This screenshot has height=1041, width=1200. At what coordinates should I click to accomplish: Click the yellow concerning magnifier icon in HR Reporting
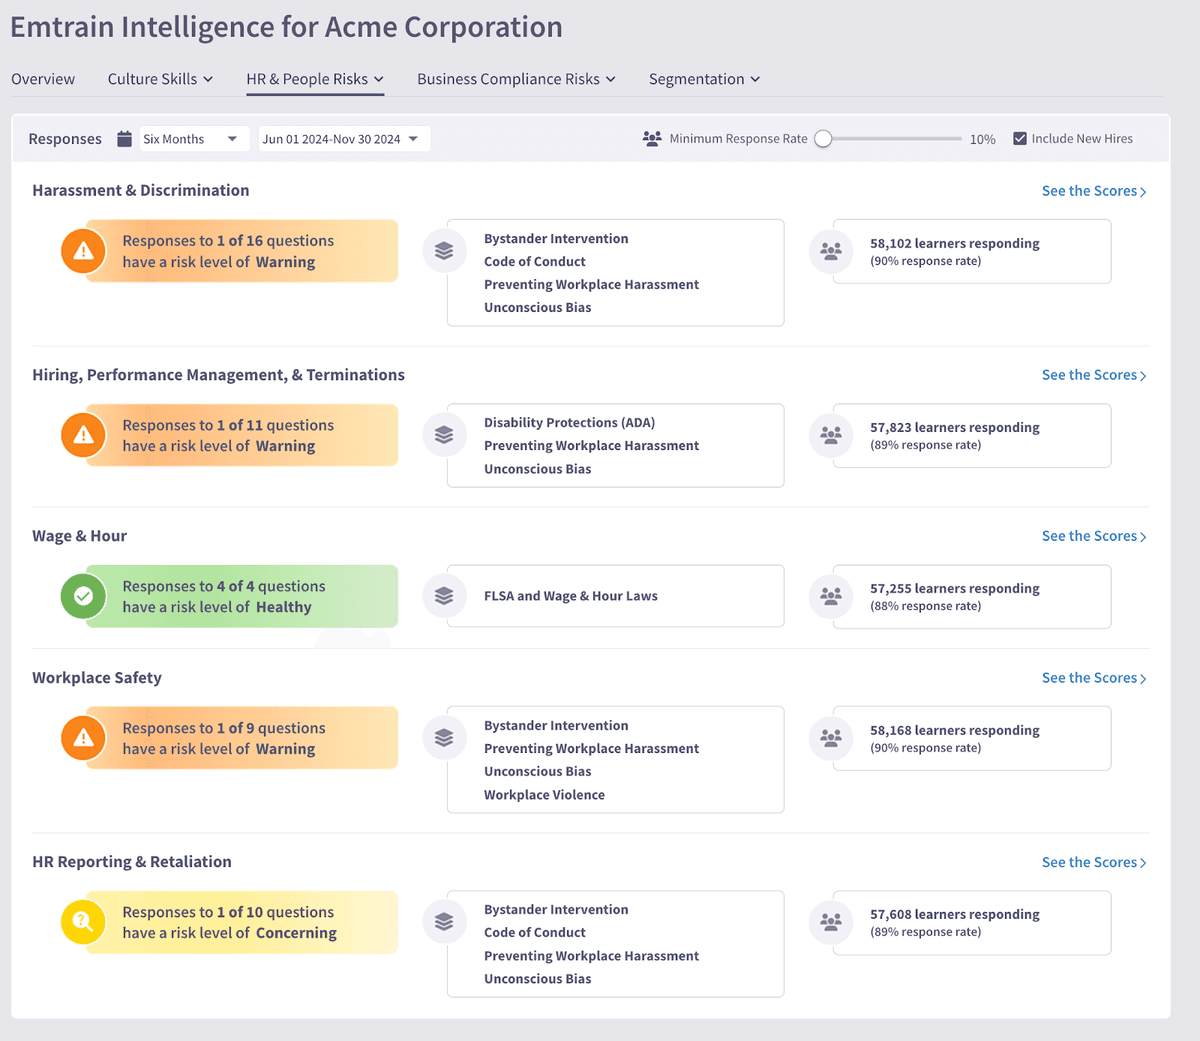pyautogui.click(x=84, y=922)
